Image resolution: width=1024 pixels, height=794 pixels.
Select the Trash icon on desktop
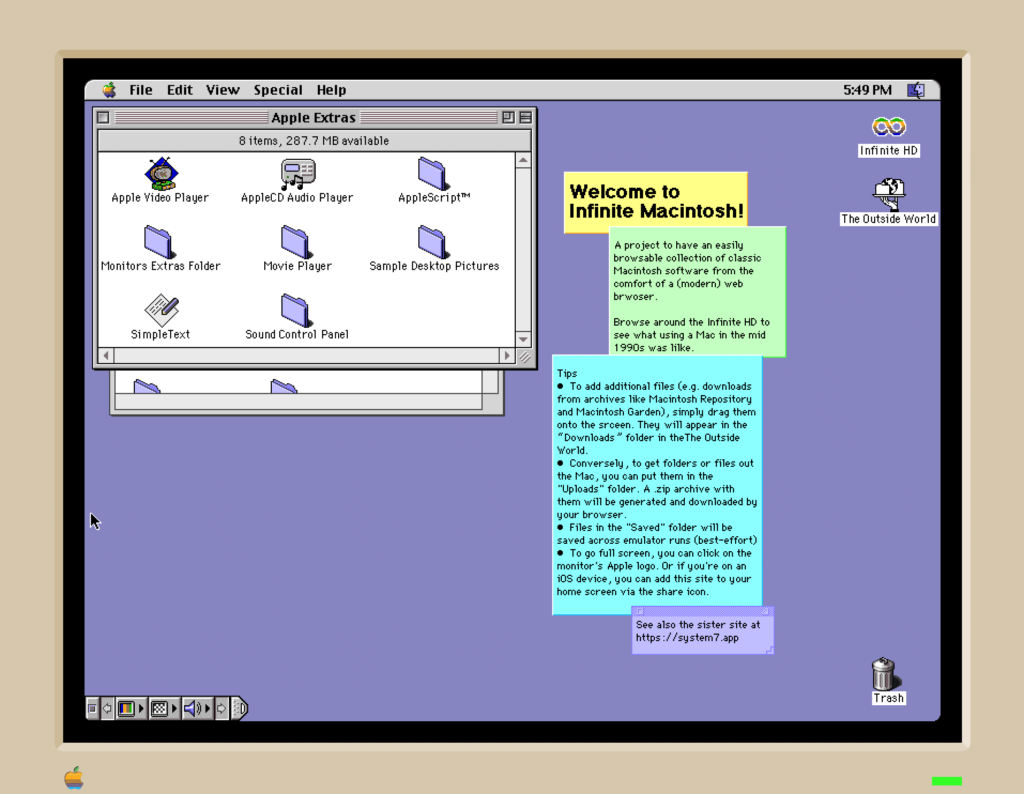(x=884, y=674)
